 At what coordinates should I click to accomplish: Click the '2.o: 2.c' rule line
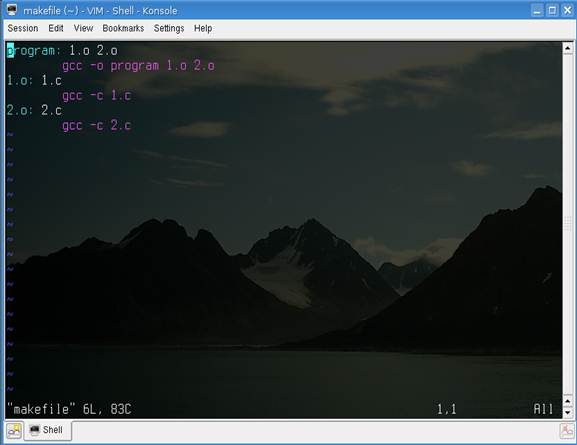point(34,110)
